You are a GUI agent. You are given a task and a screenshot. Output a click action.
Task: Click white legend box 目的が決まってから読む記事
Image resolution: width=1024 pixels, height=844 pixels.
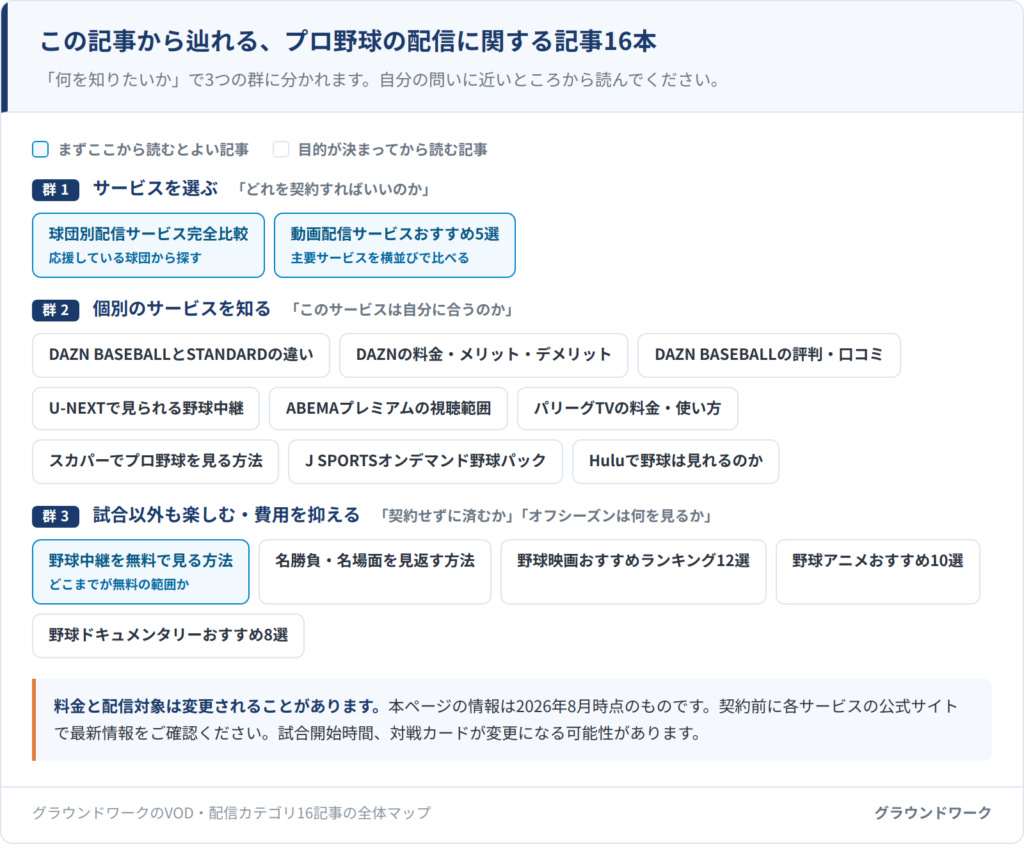click(281, 150)
